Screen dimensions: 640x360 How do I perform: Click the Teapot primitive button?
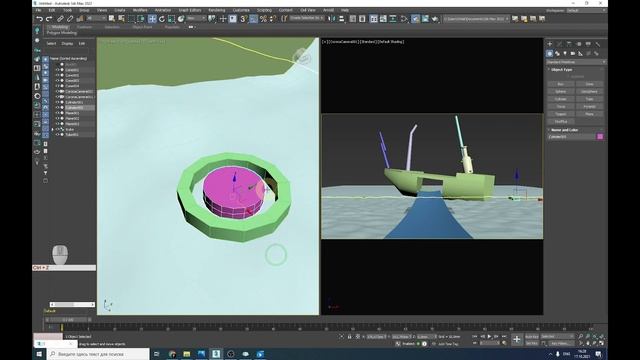560,114
